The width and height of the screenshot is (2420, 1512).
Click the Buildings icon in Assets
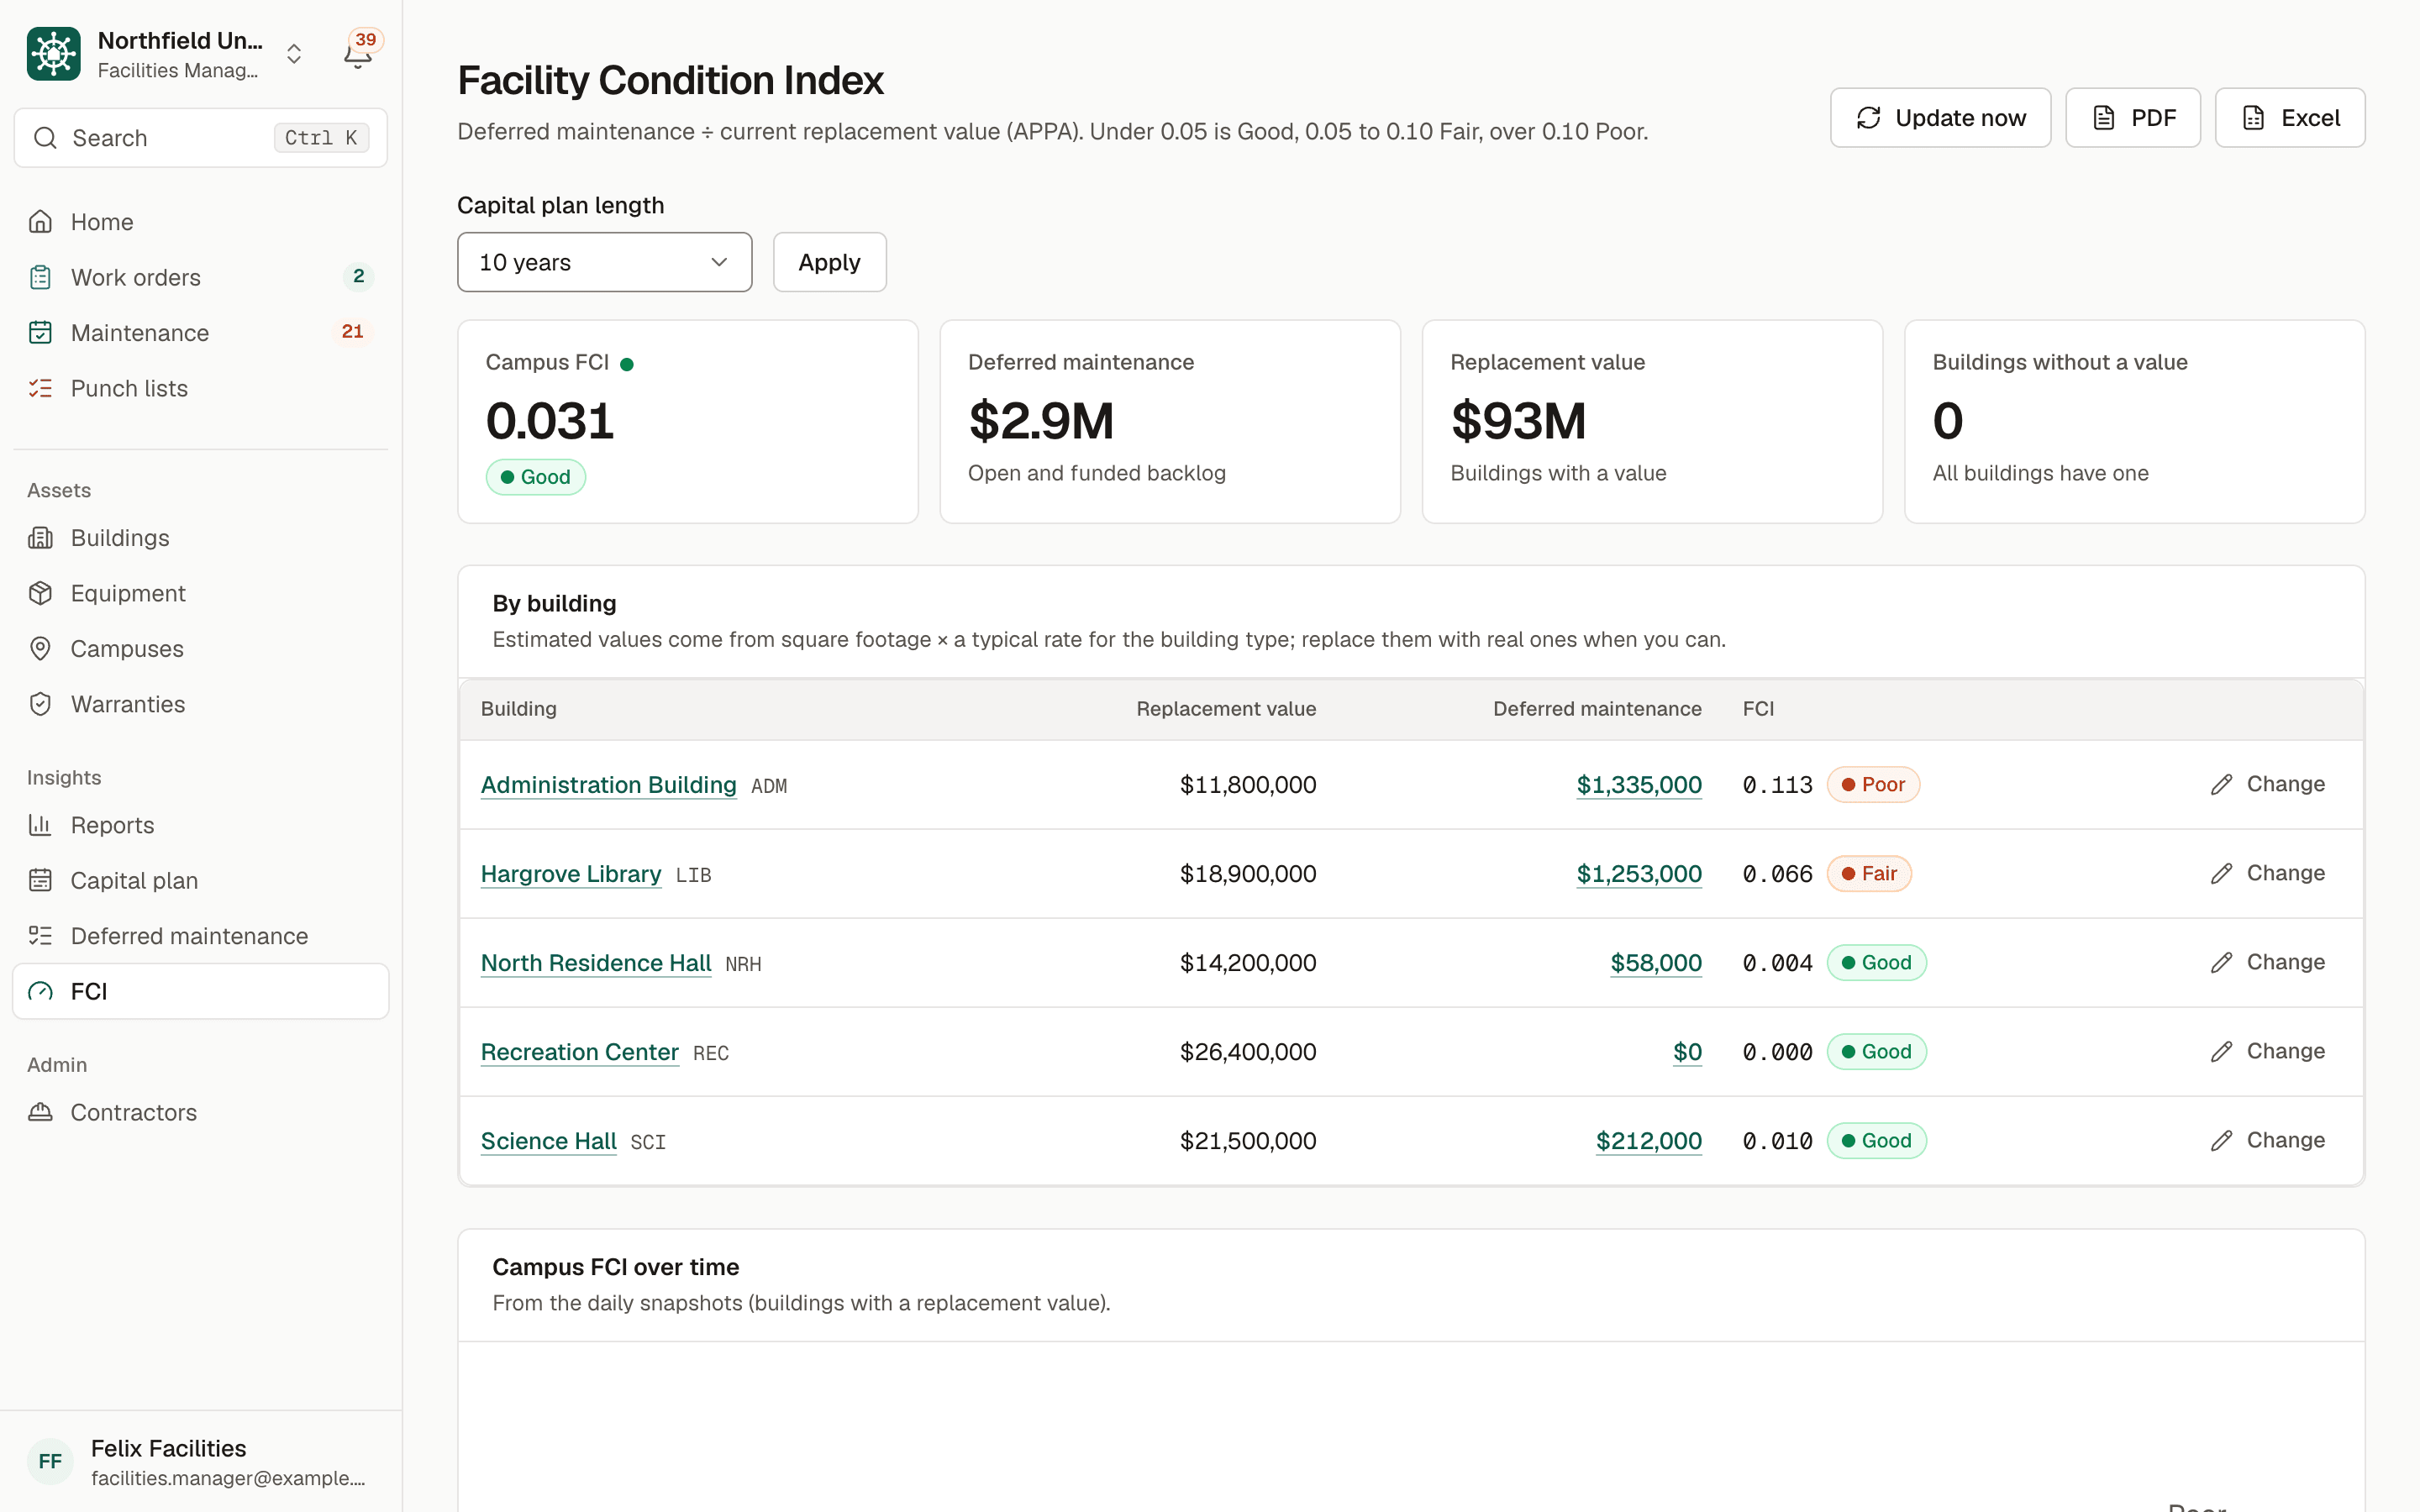click(40, 538)
